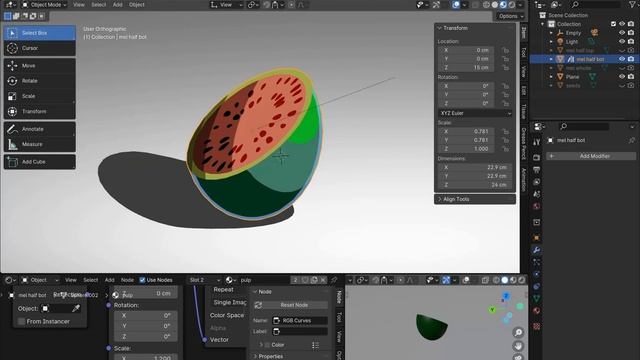Click the pin icon in node editor header

pyautogui.click(x=334, y=280)
